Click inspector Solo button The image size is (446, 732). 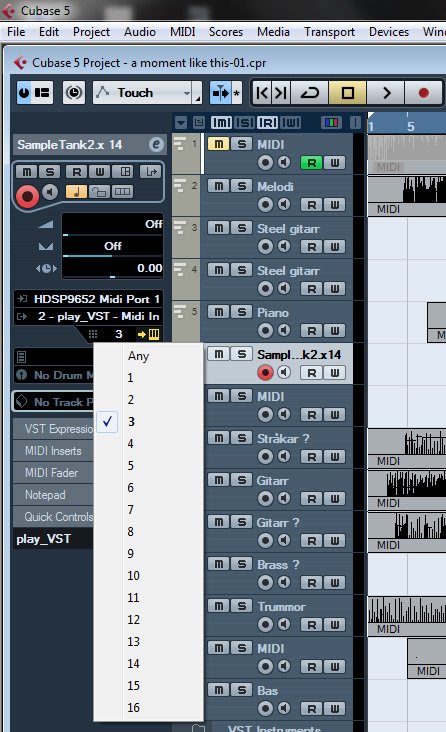click(49, 171)
